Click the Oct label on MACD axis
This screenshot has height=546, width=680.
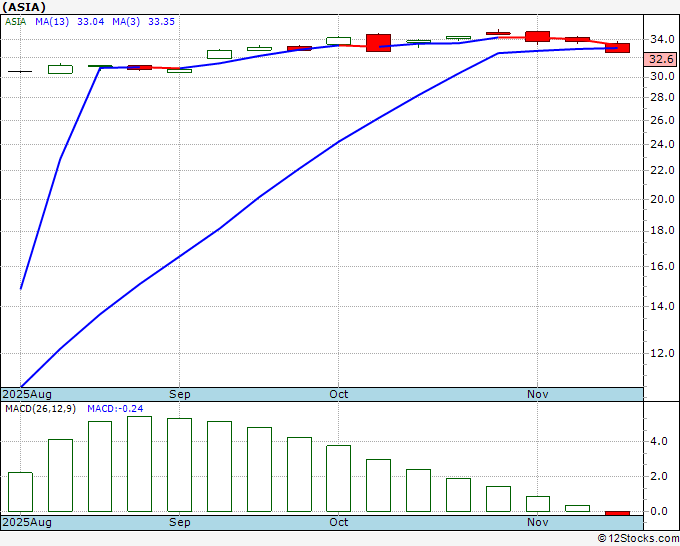point(338,522)
